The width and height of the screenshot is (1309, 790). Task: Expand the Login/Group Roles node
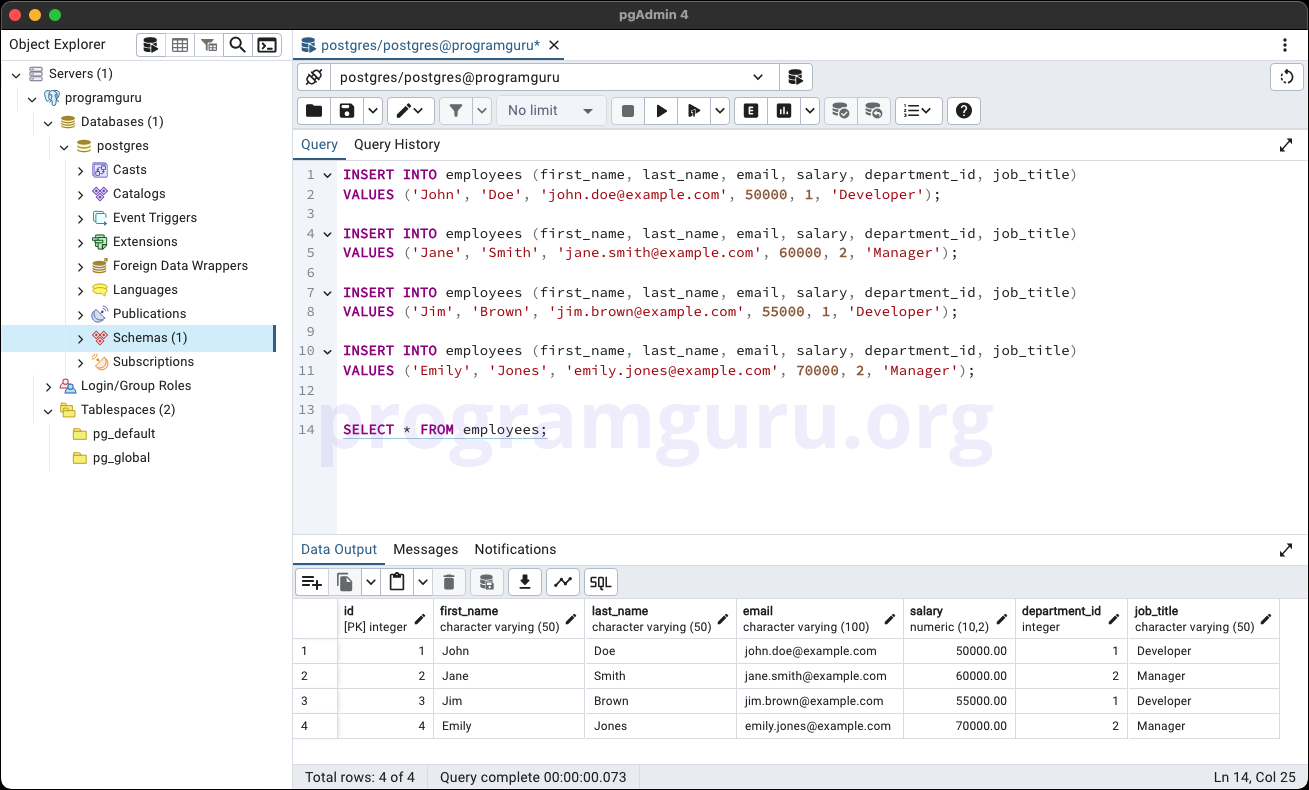(48, 386)
